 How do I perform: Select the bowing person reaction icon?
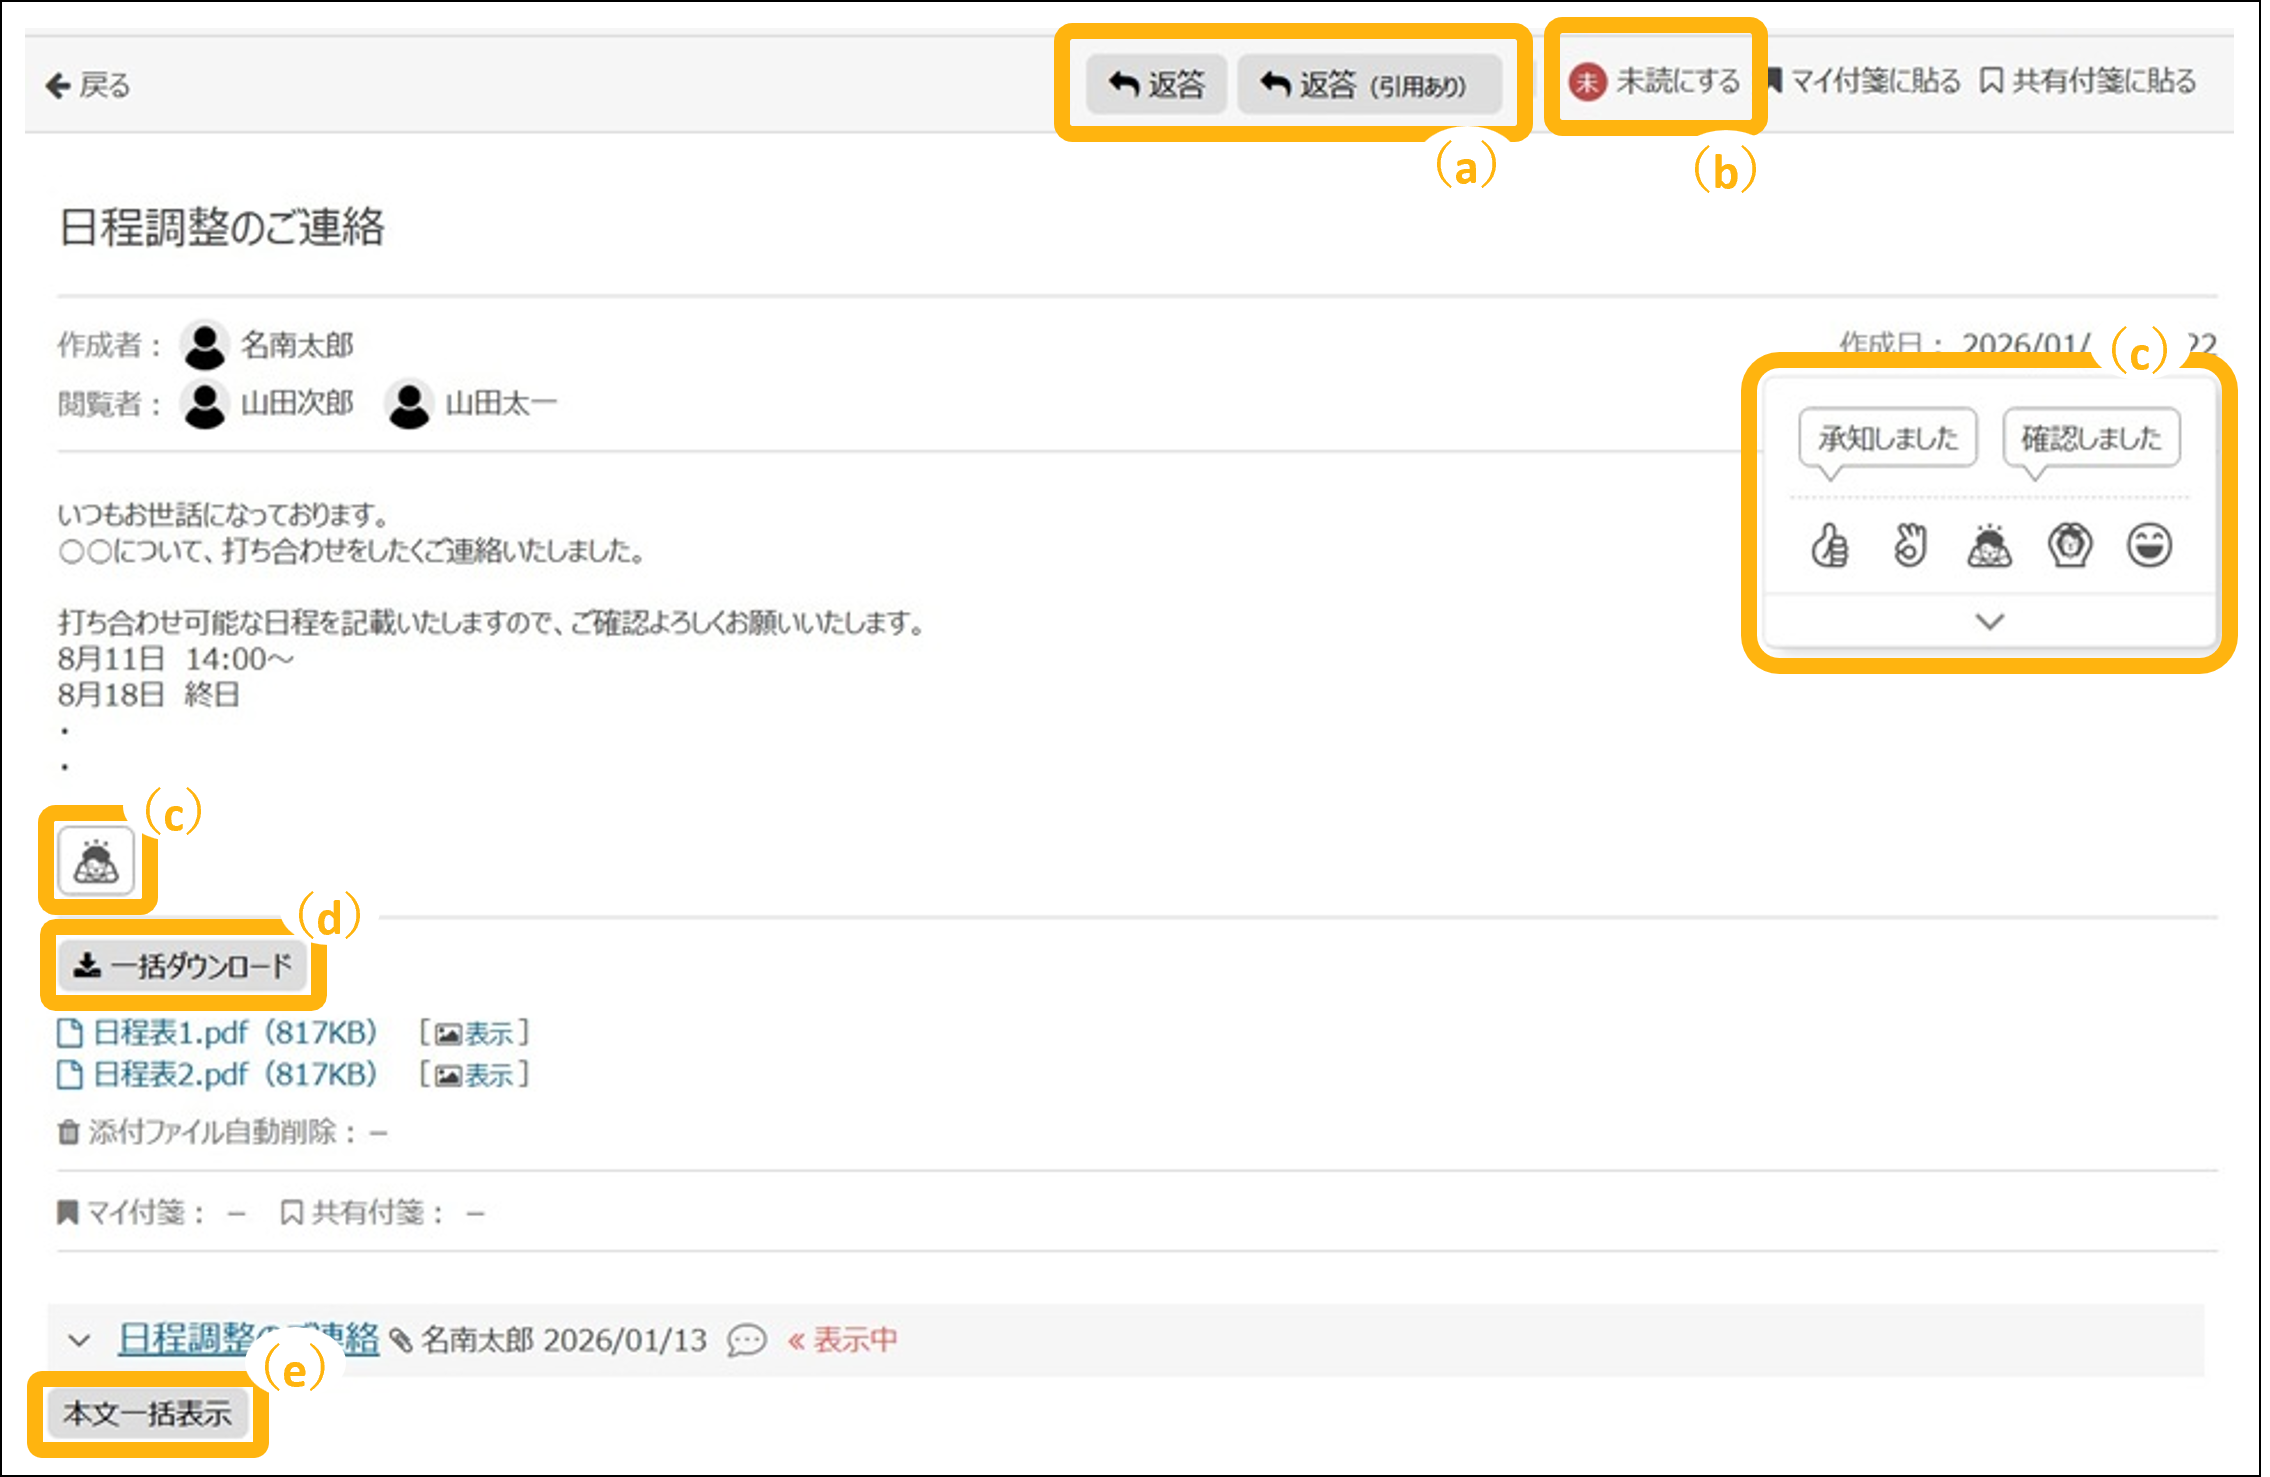tap(1989, 546)
